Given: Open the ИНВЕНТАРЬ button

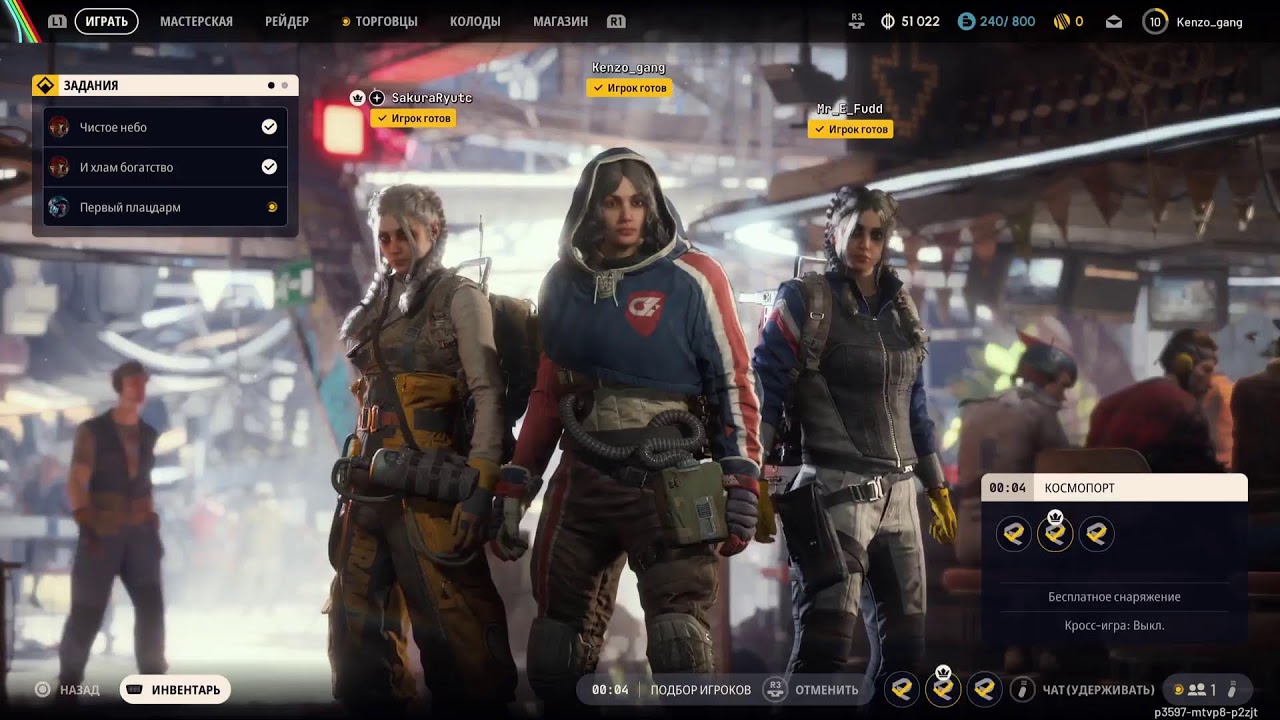Looking at the screenshot, I should point(175,690).
